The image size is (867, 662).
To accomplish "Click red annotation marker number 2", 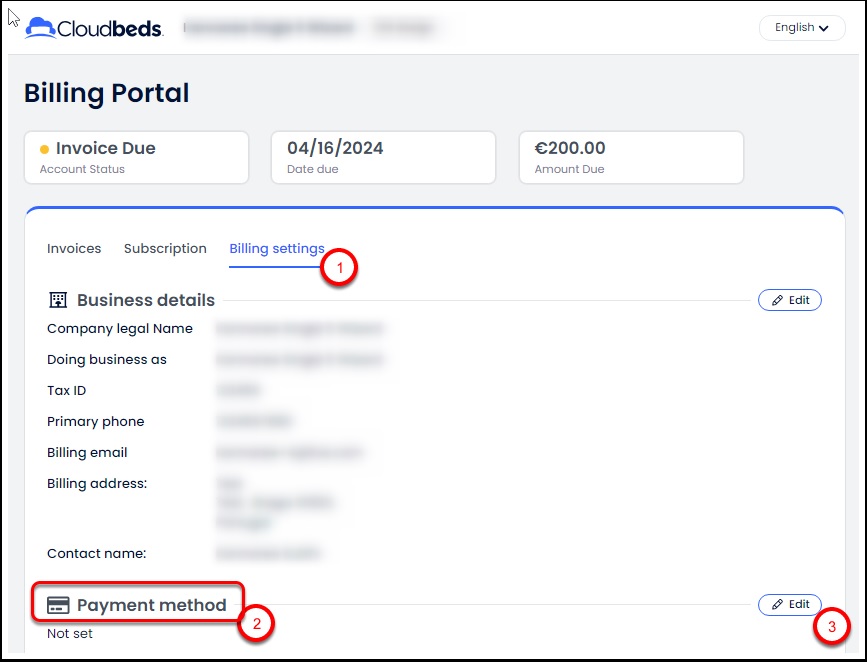I will click(x=256, y=624).
